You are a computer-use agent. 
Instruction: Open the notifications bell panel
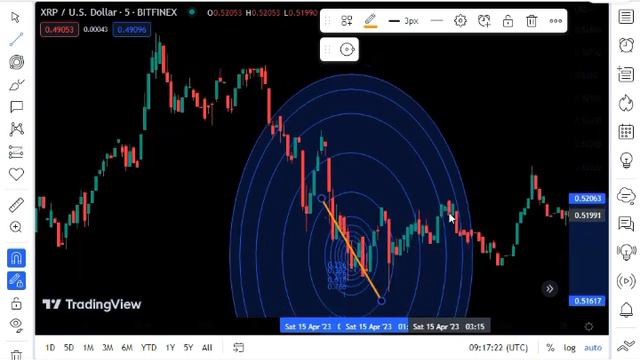tap(626, 310)
